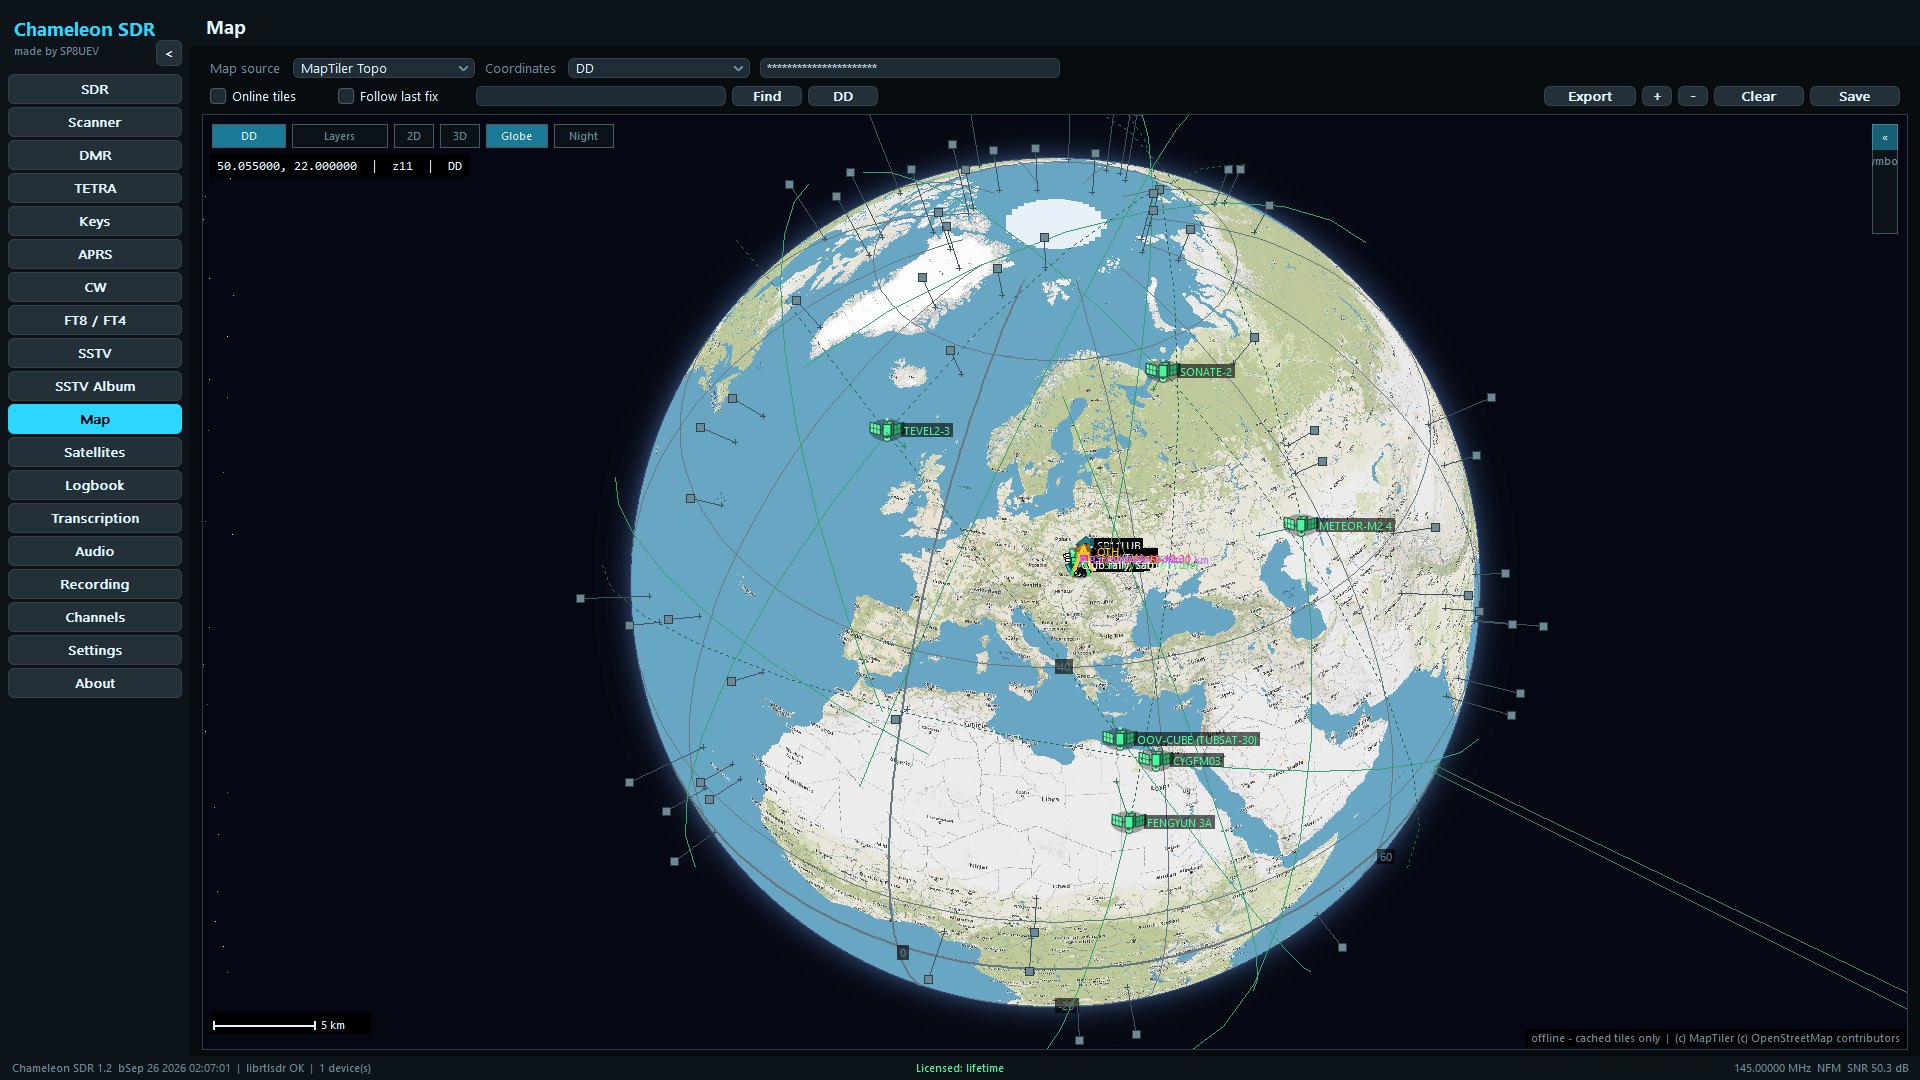Open the SSTV Album section

pos(95,386)
